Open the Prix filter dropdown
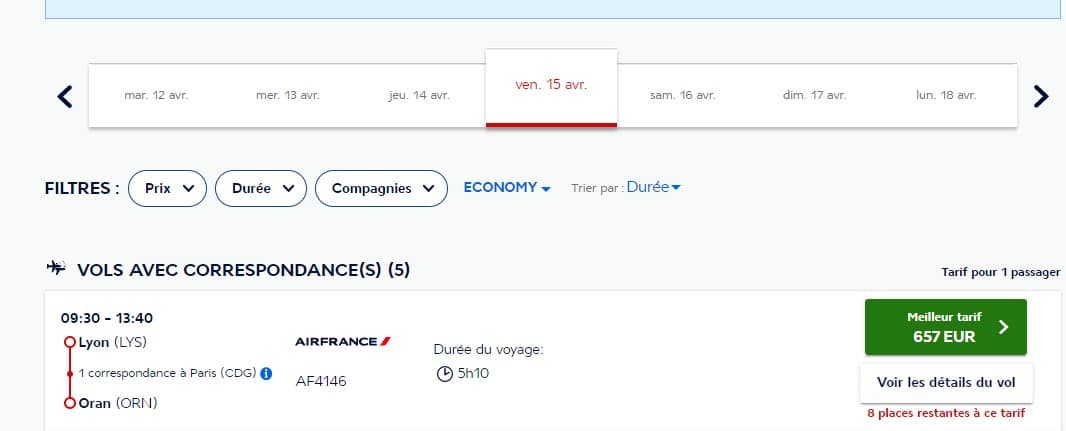Viewport: 1066px width, 431px height. pyautogui.click(x=167, y=188)
